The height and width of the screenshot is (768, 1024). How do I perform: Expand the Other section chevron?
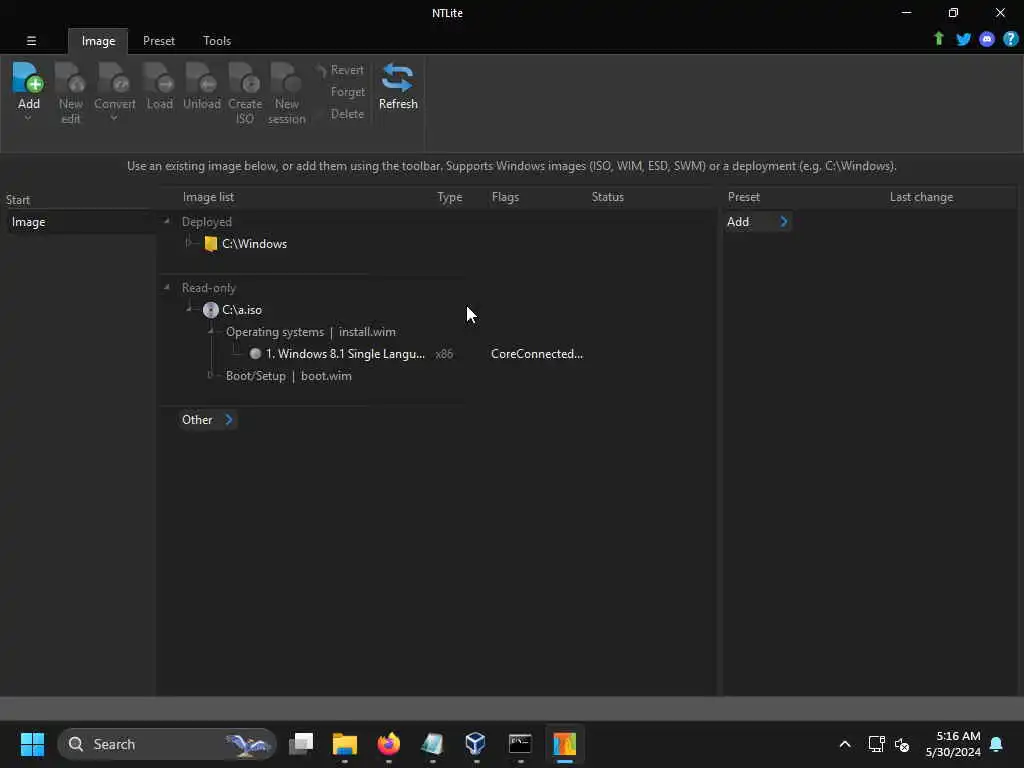pos(229,420)
